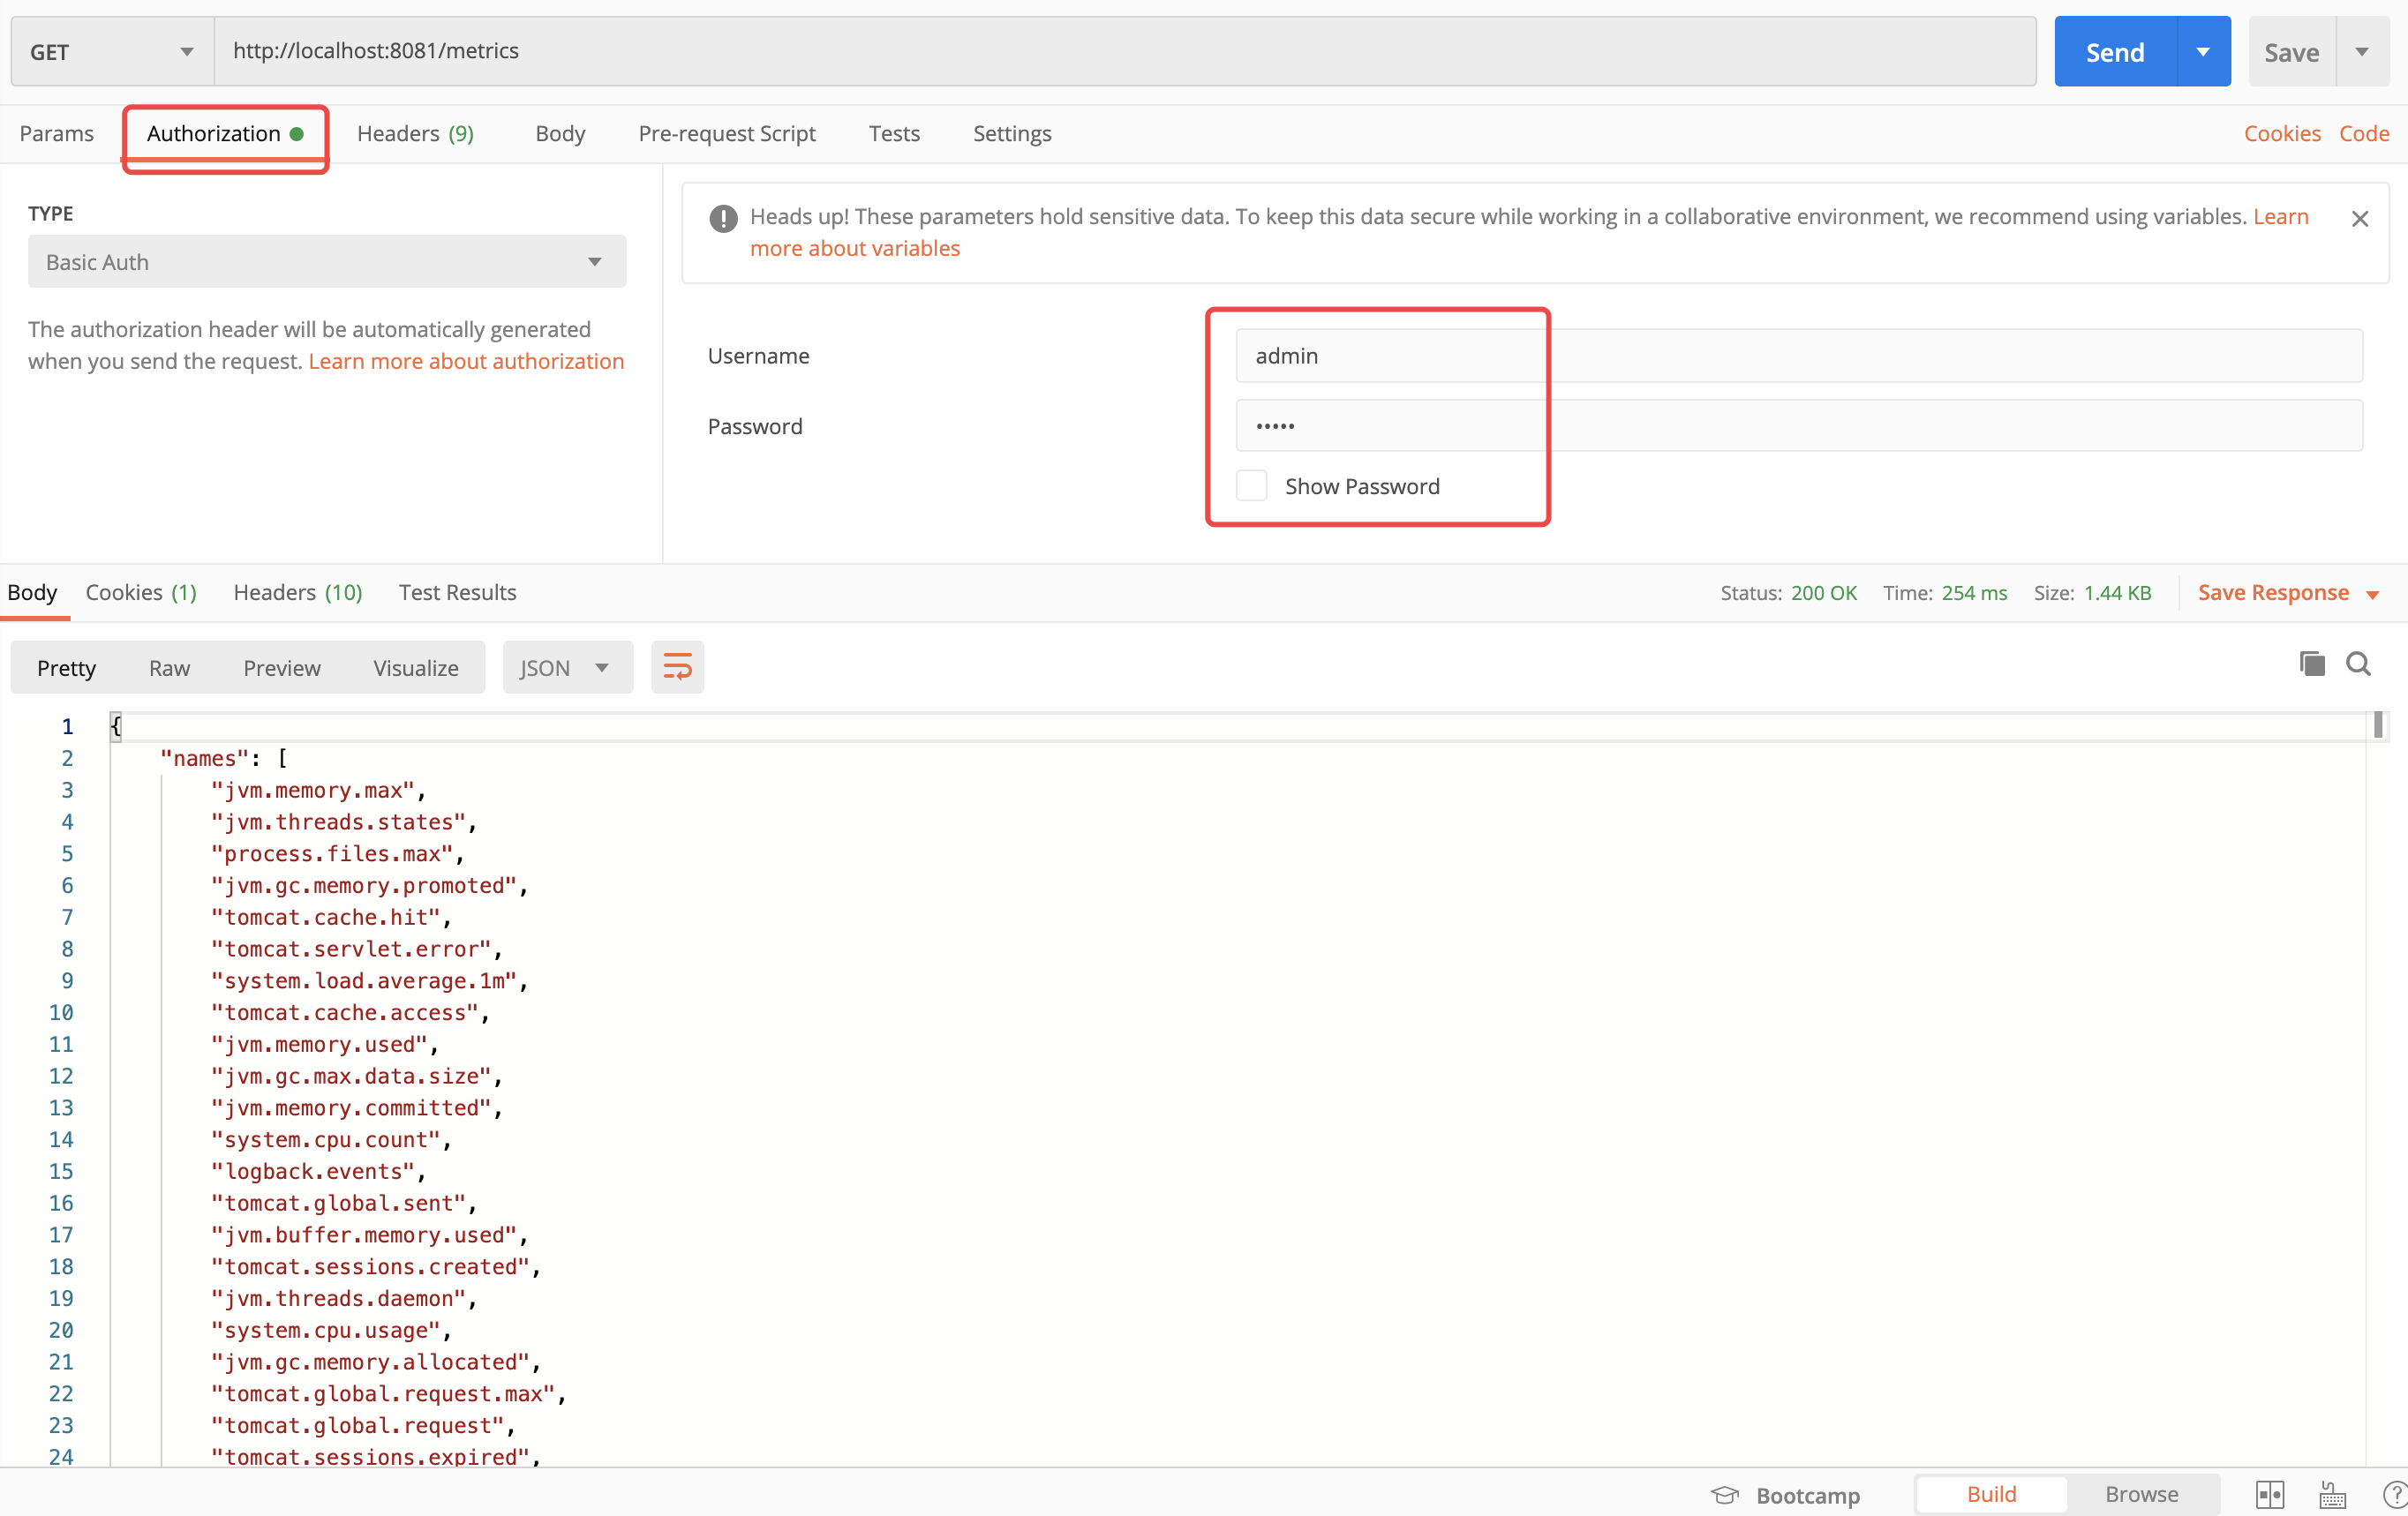Toggle two-pane layout view icon
The image size is (2408, 1516).
2269,1494
